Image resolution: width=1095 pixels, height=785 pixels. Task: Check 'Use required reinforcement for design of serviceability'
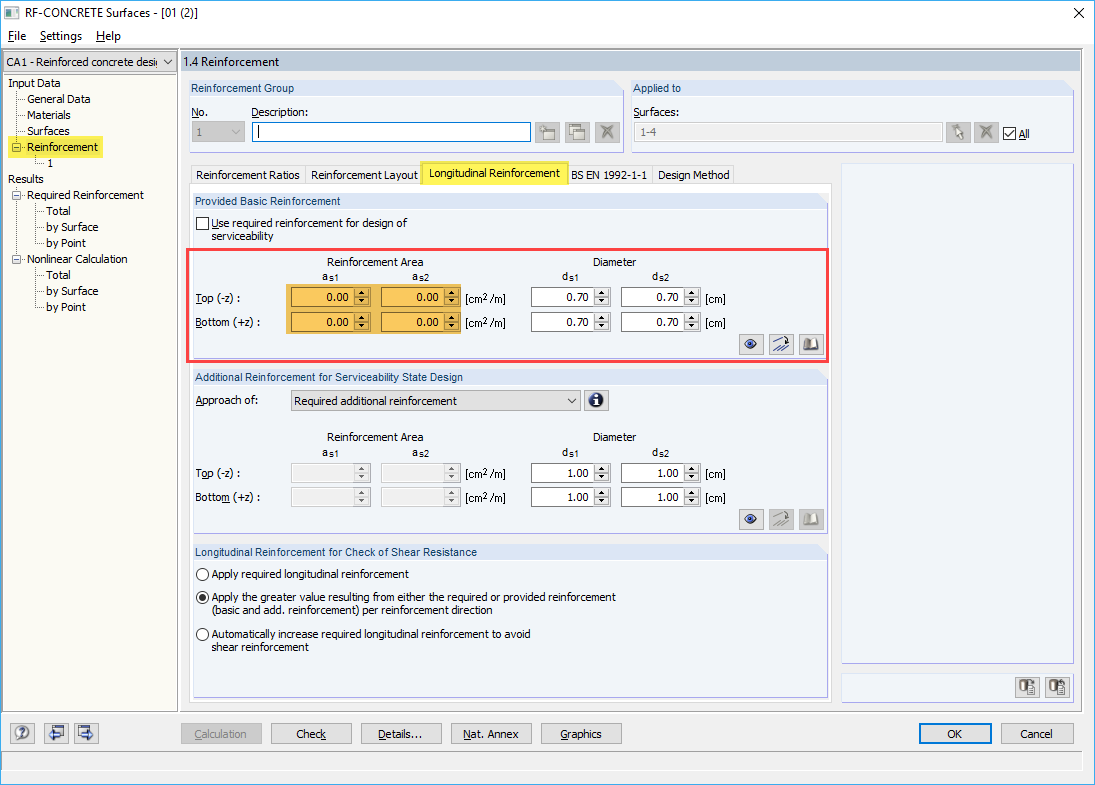click(201, 223)
